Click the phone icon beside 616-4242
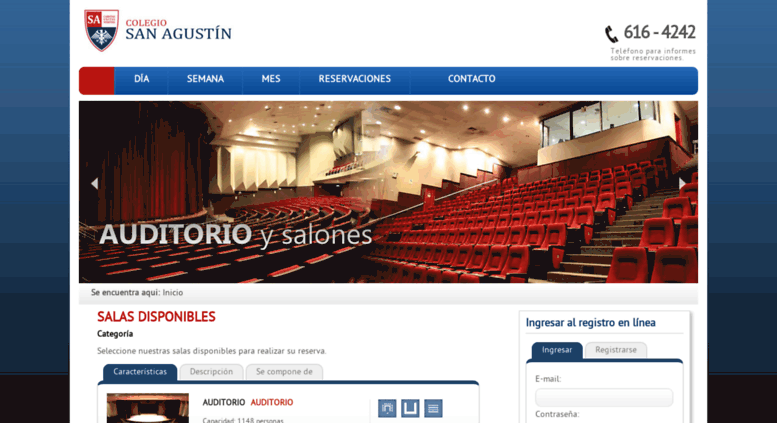This screenshot has height=423, width=777. (x=611, y=34)
